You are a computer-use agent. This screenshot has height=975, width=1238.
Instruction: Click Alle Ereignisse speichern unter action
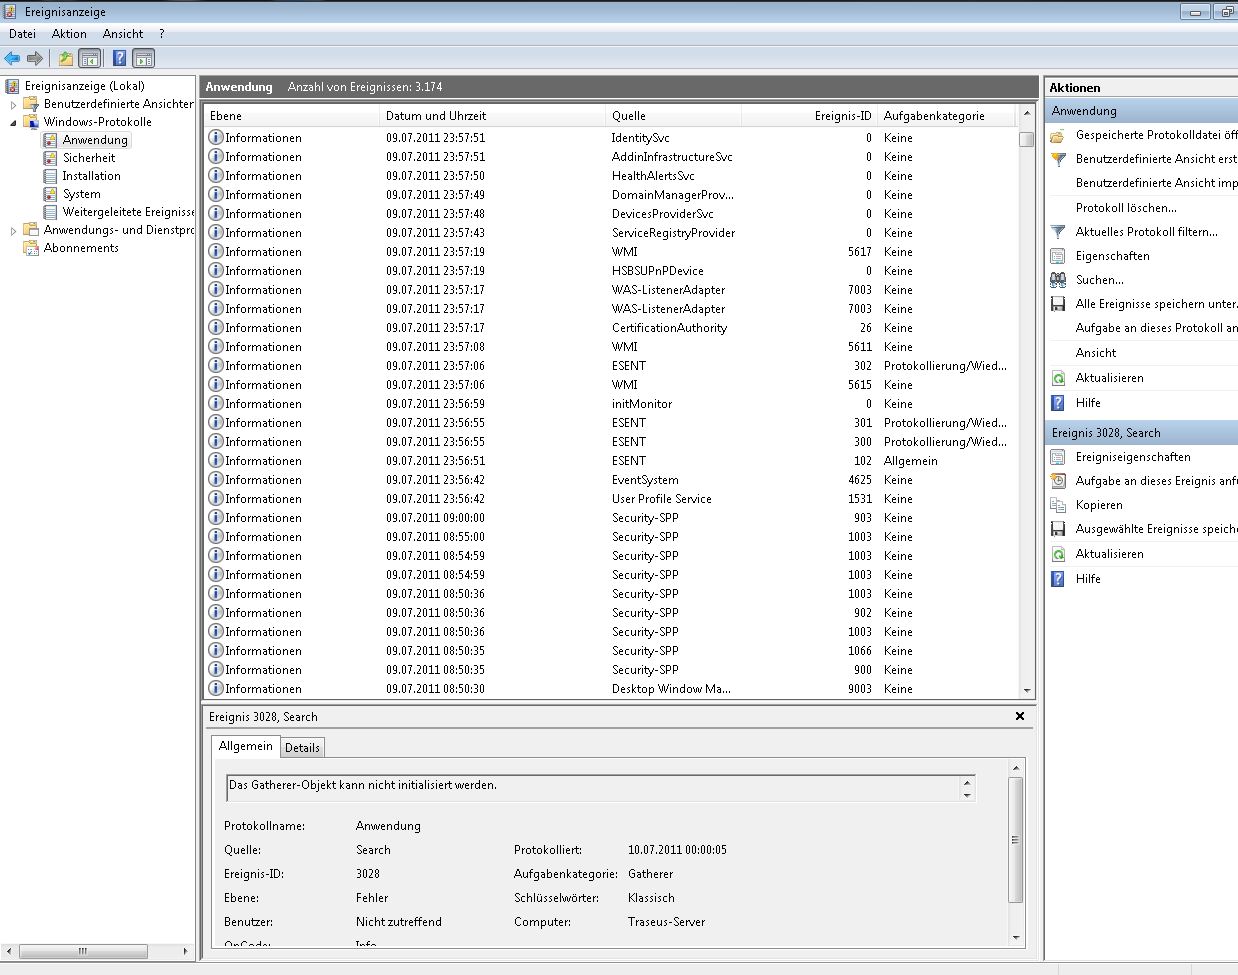(x=1156, y=304)
